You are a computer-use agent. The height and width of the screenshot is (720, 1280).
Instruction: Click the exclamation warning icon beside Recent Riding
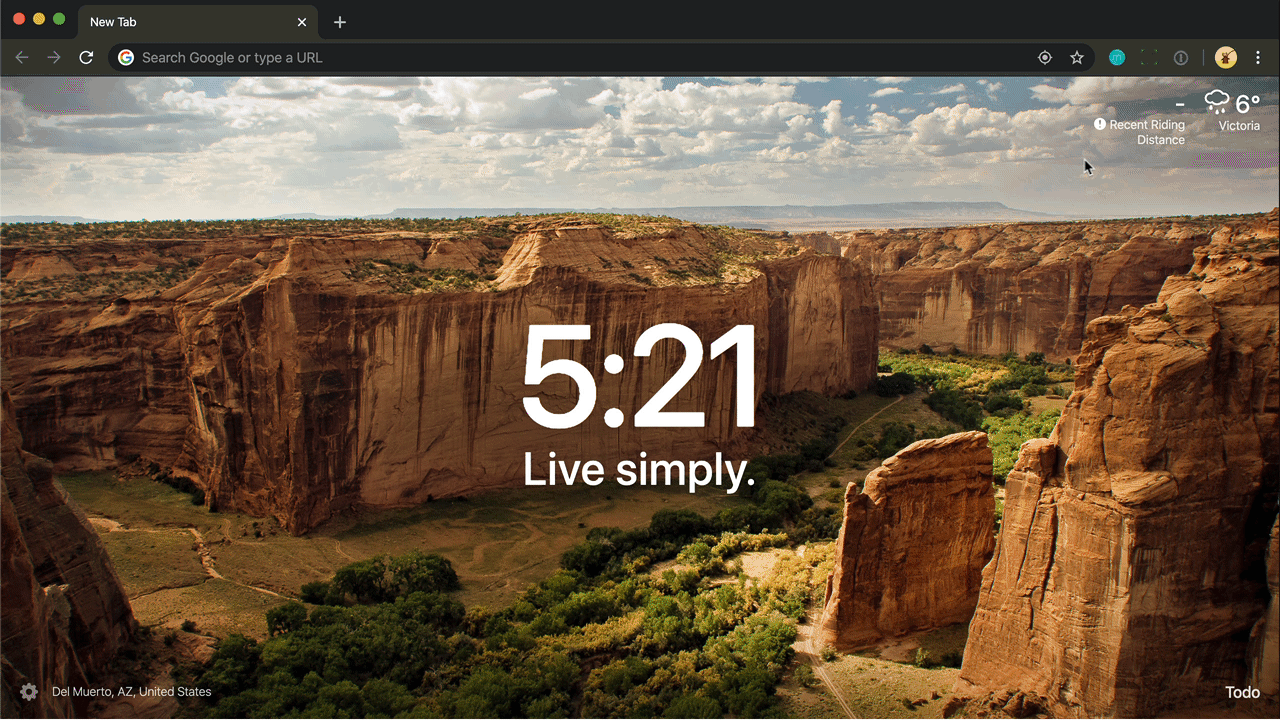pyautogui.click(x=1100, y=124)
